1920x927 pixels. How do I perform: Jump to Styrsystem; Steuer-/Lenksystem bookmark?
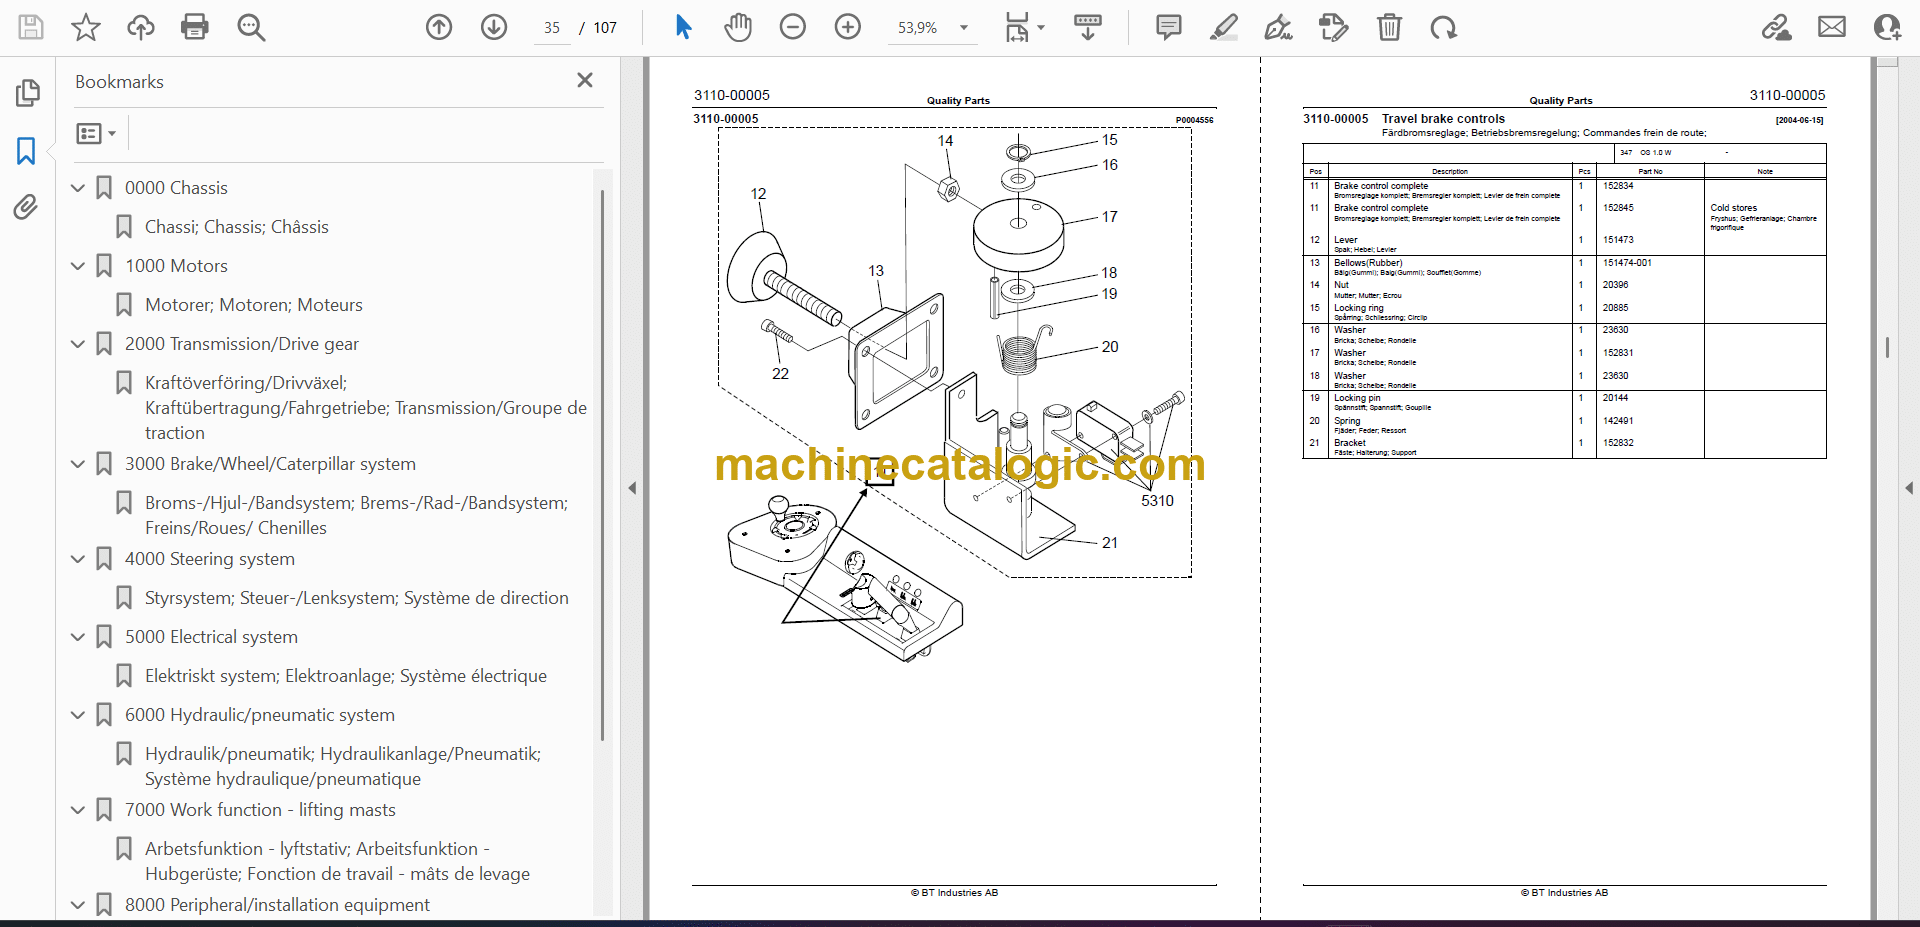click(357, 598)
